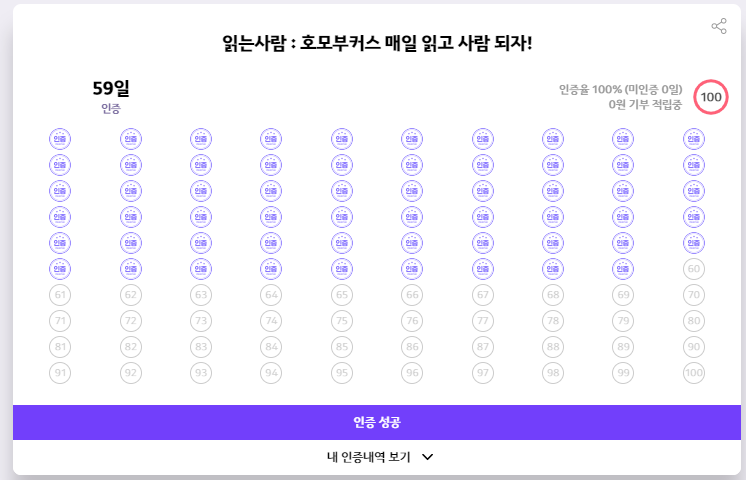Click the day 60 circle
Image resolution: width=746 pixels, height=480 pixels.
coord(694,269)
